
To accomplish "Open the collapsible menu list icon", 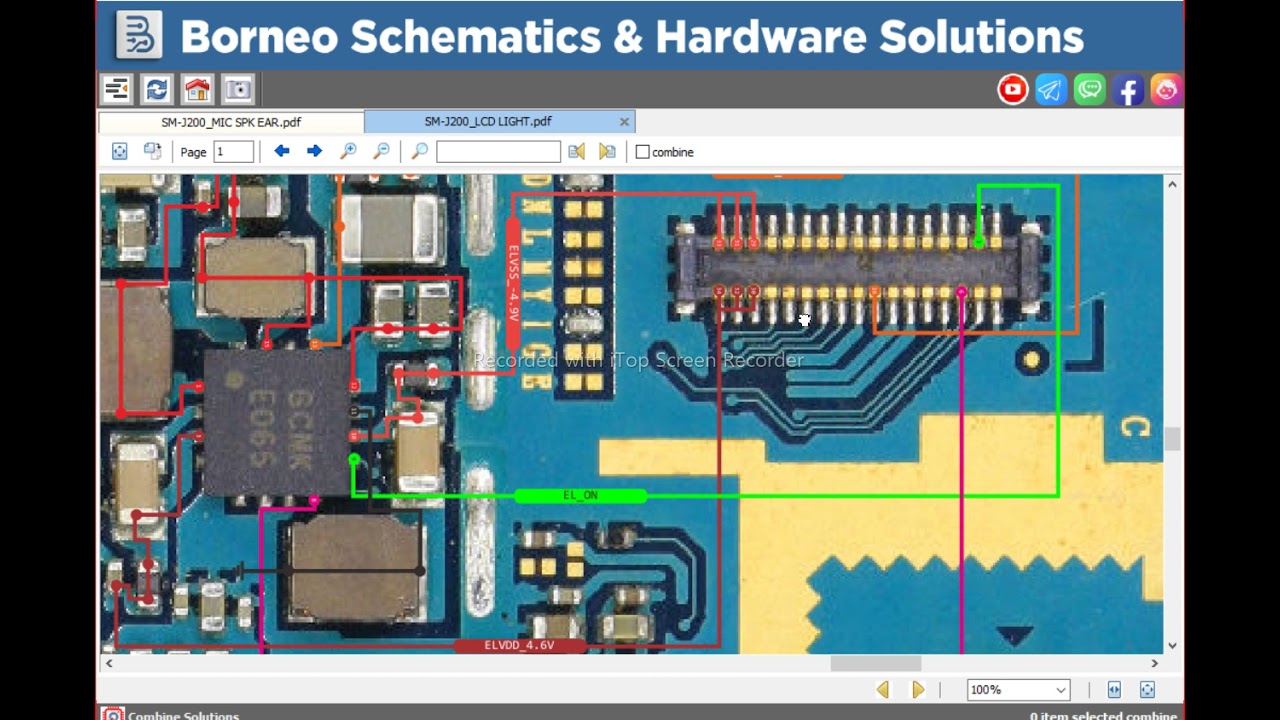I will pos(117,90).
